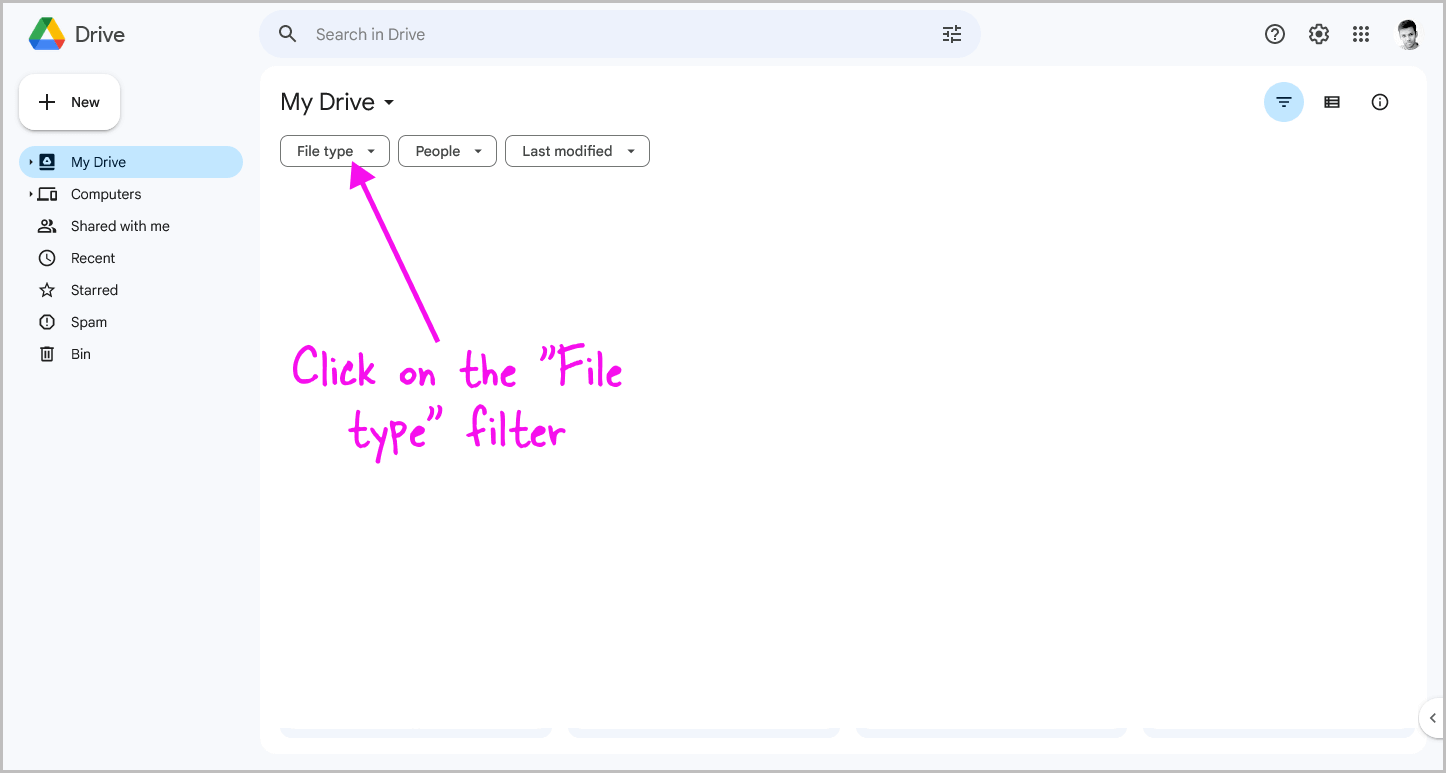The height and width of the screenshot is (773, 1446).
Task: Open the Recent section
Action: pyautogui.click(x=91, y=257)
